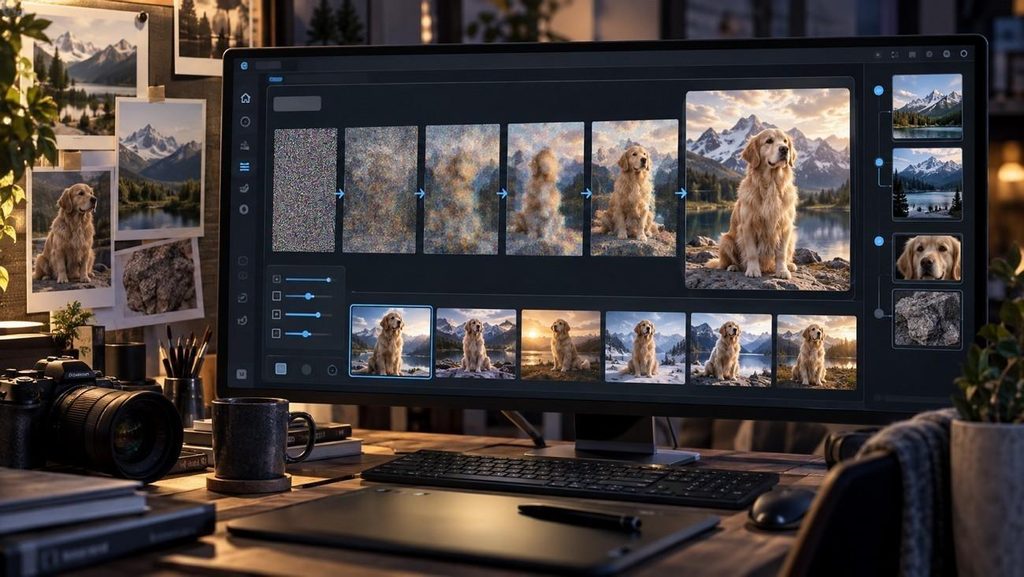Click the round icon beside the ring icon
The width and height of the screenshot is (1024, 577).
946,54
